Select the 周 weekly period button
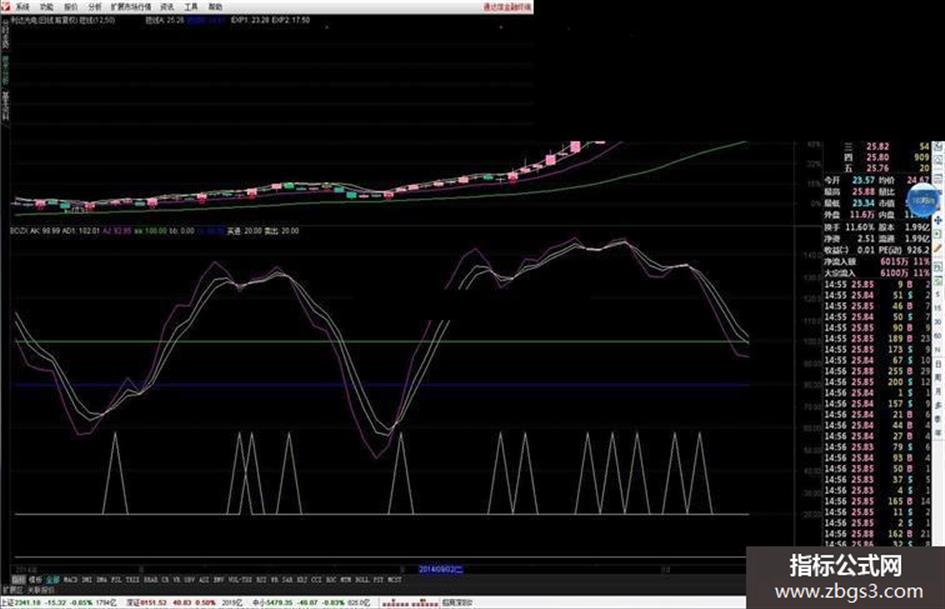The height and width of the screenshot is (609, 945). pyautogui.click(x=938, y=378)
